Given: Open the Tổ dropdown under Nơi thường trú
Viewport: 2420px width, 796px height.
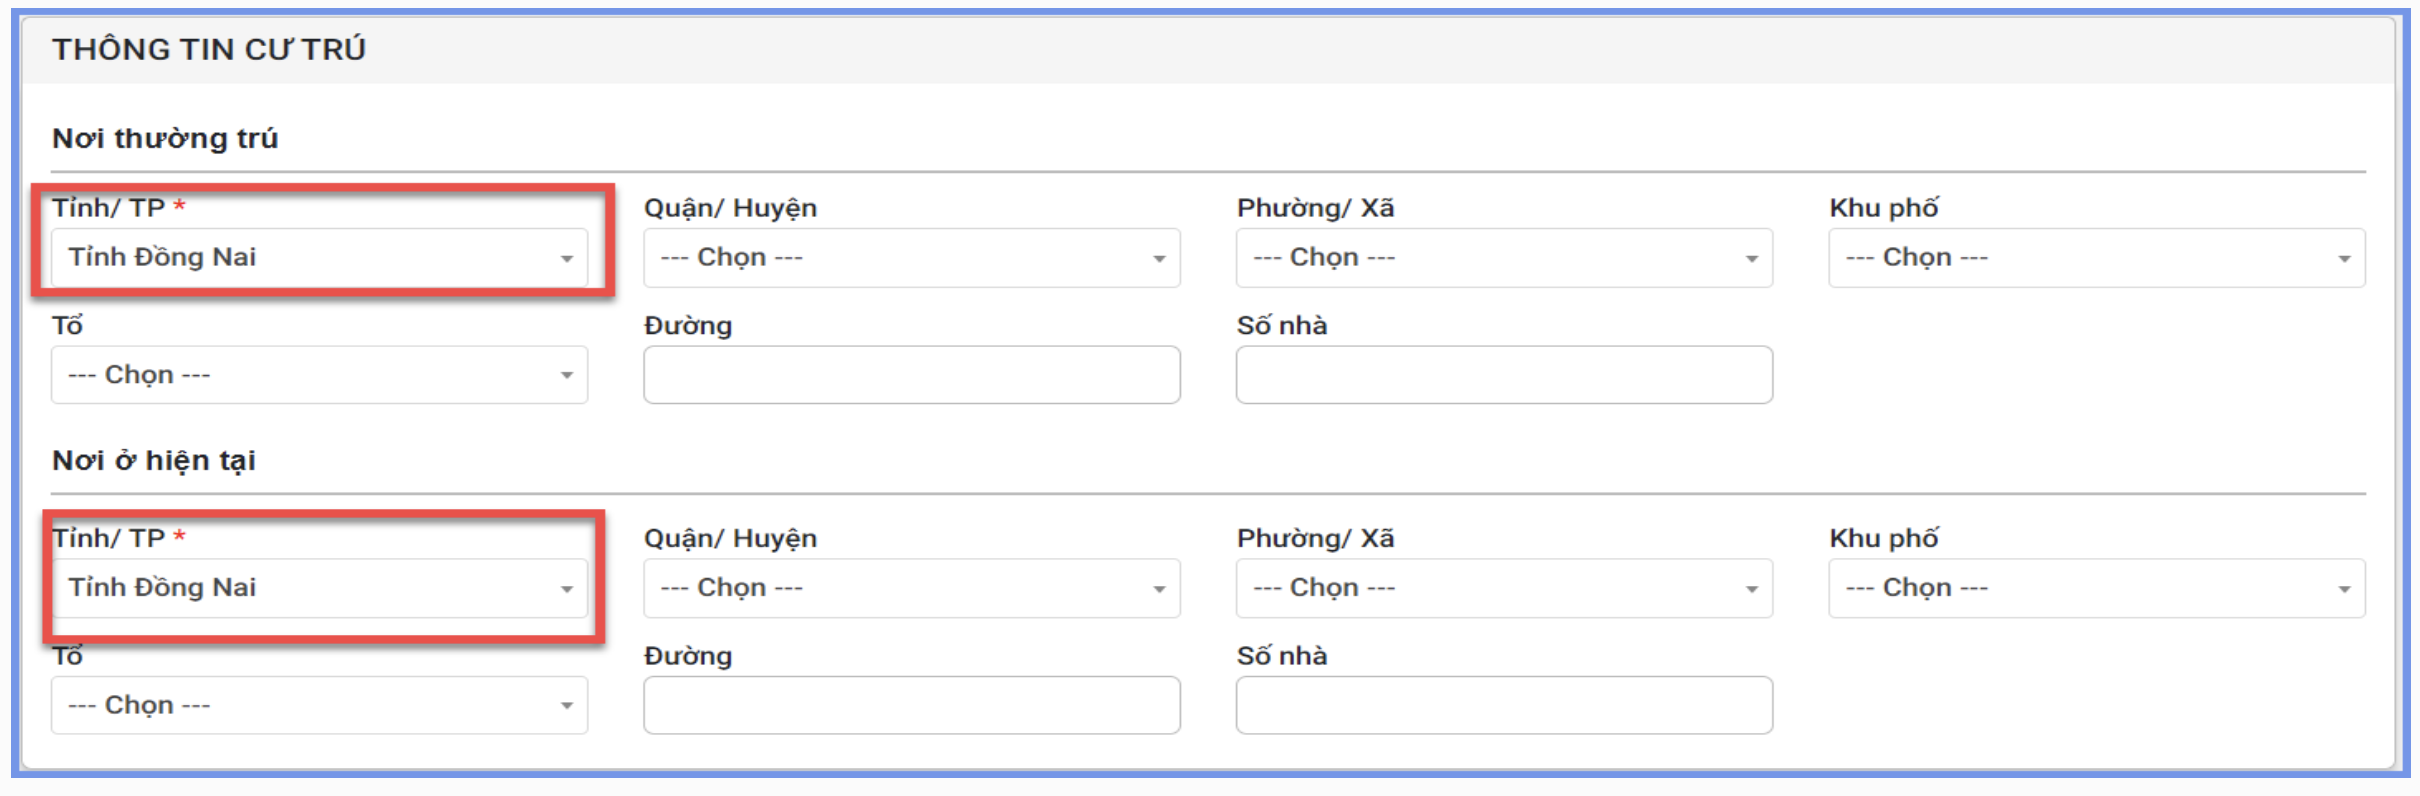Looking at the screenshot, I should pos(319,375).
